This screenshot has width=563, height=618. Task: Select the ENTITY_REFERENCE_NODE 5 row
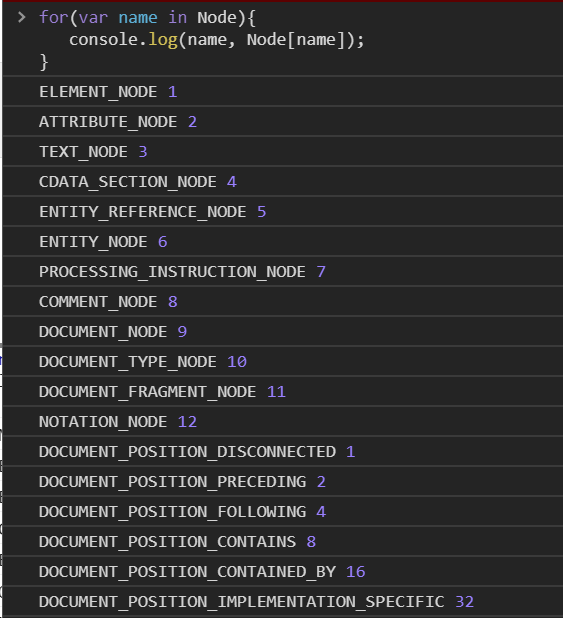coord(283,211)
